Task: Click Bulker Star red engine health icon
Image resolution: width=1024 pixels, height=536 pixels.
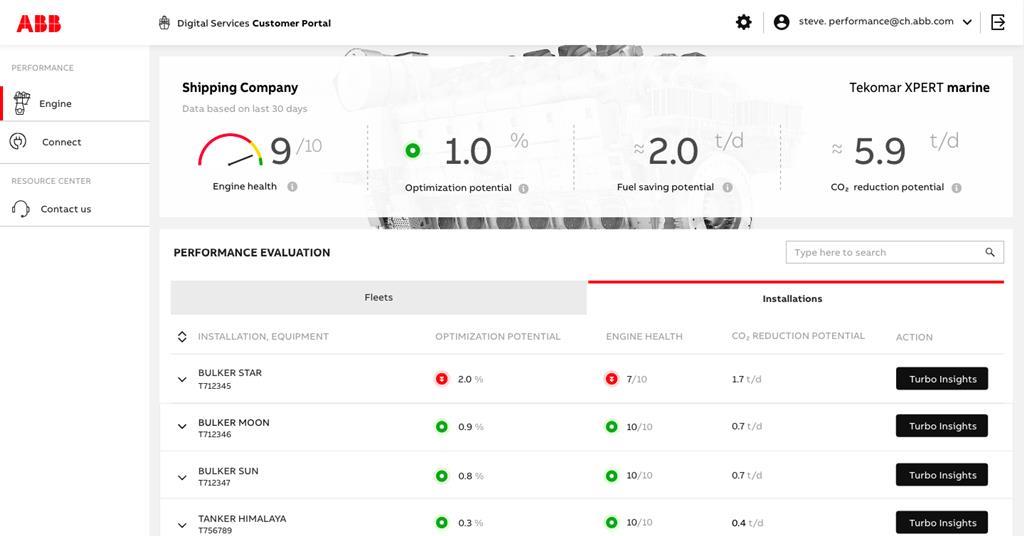Action: (x=611, y=379)
